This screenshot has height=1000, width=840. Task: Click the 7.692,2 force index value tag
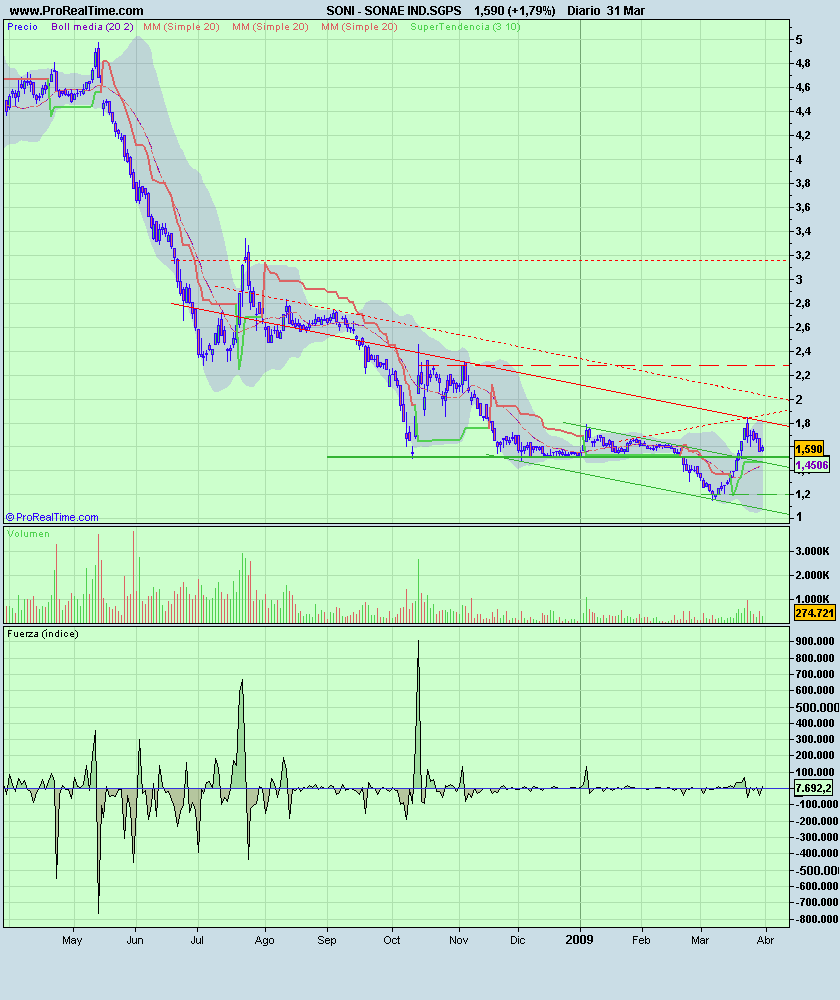tap(813, 788)
